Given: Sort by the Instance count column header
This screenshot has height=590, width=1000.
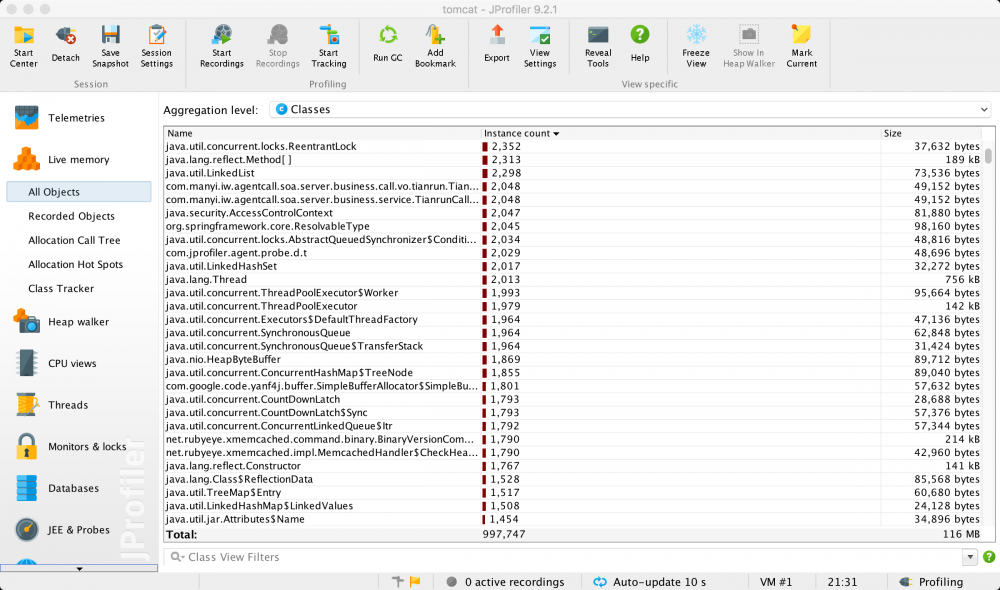Looking at the screenshot, I should point(522,133).
